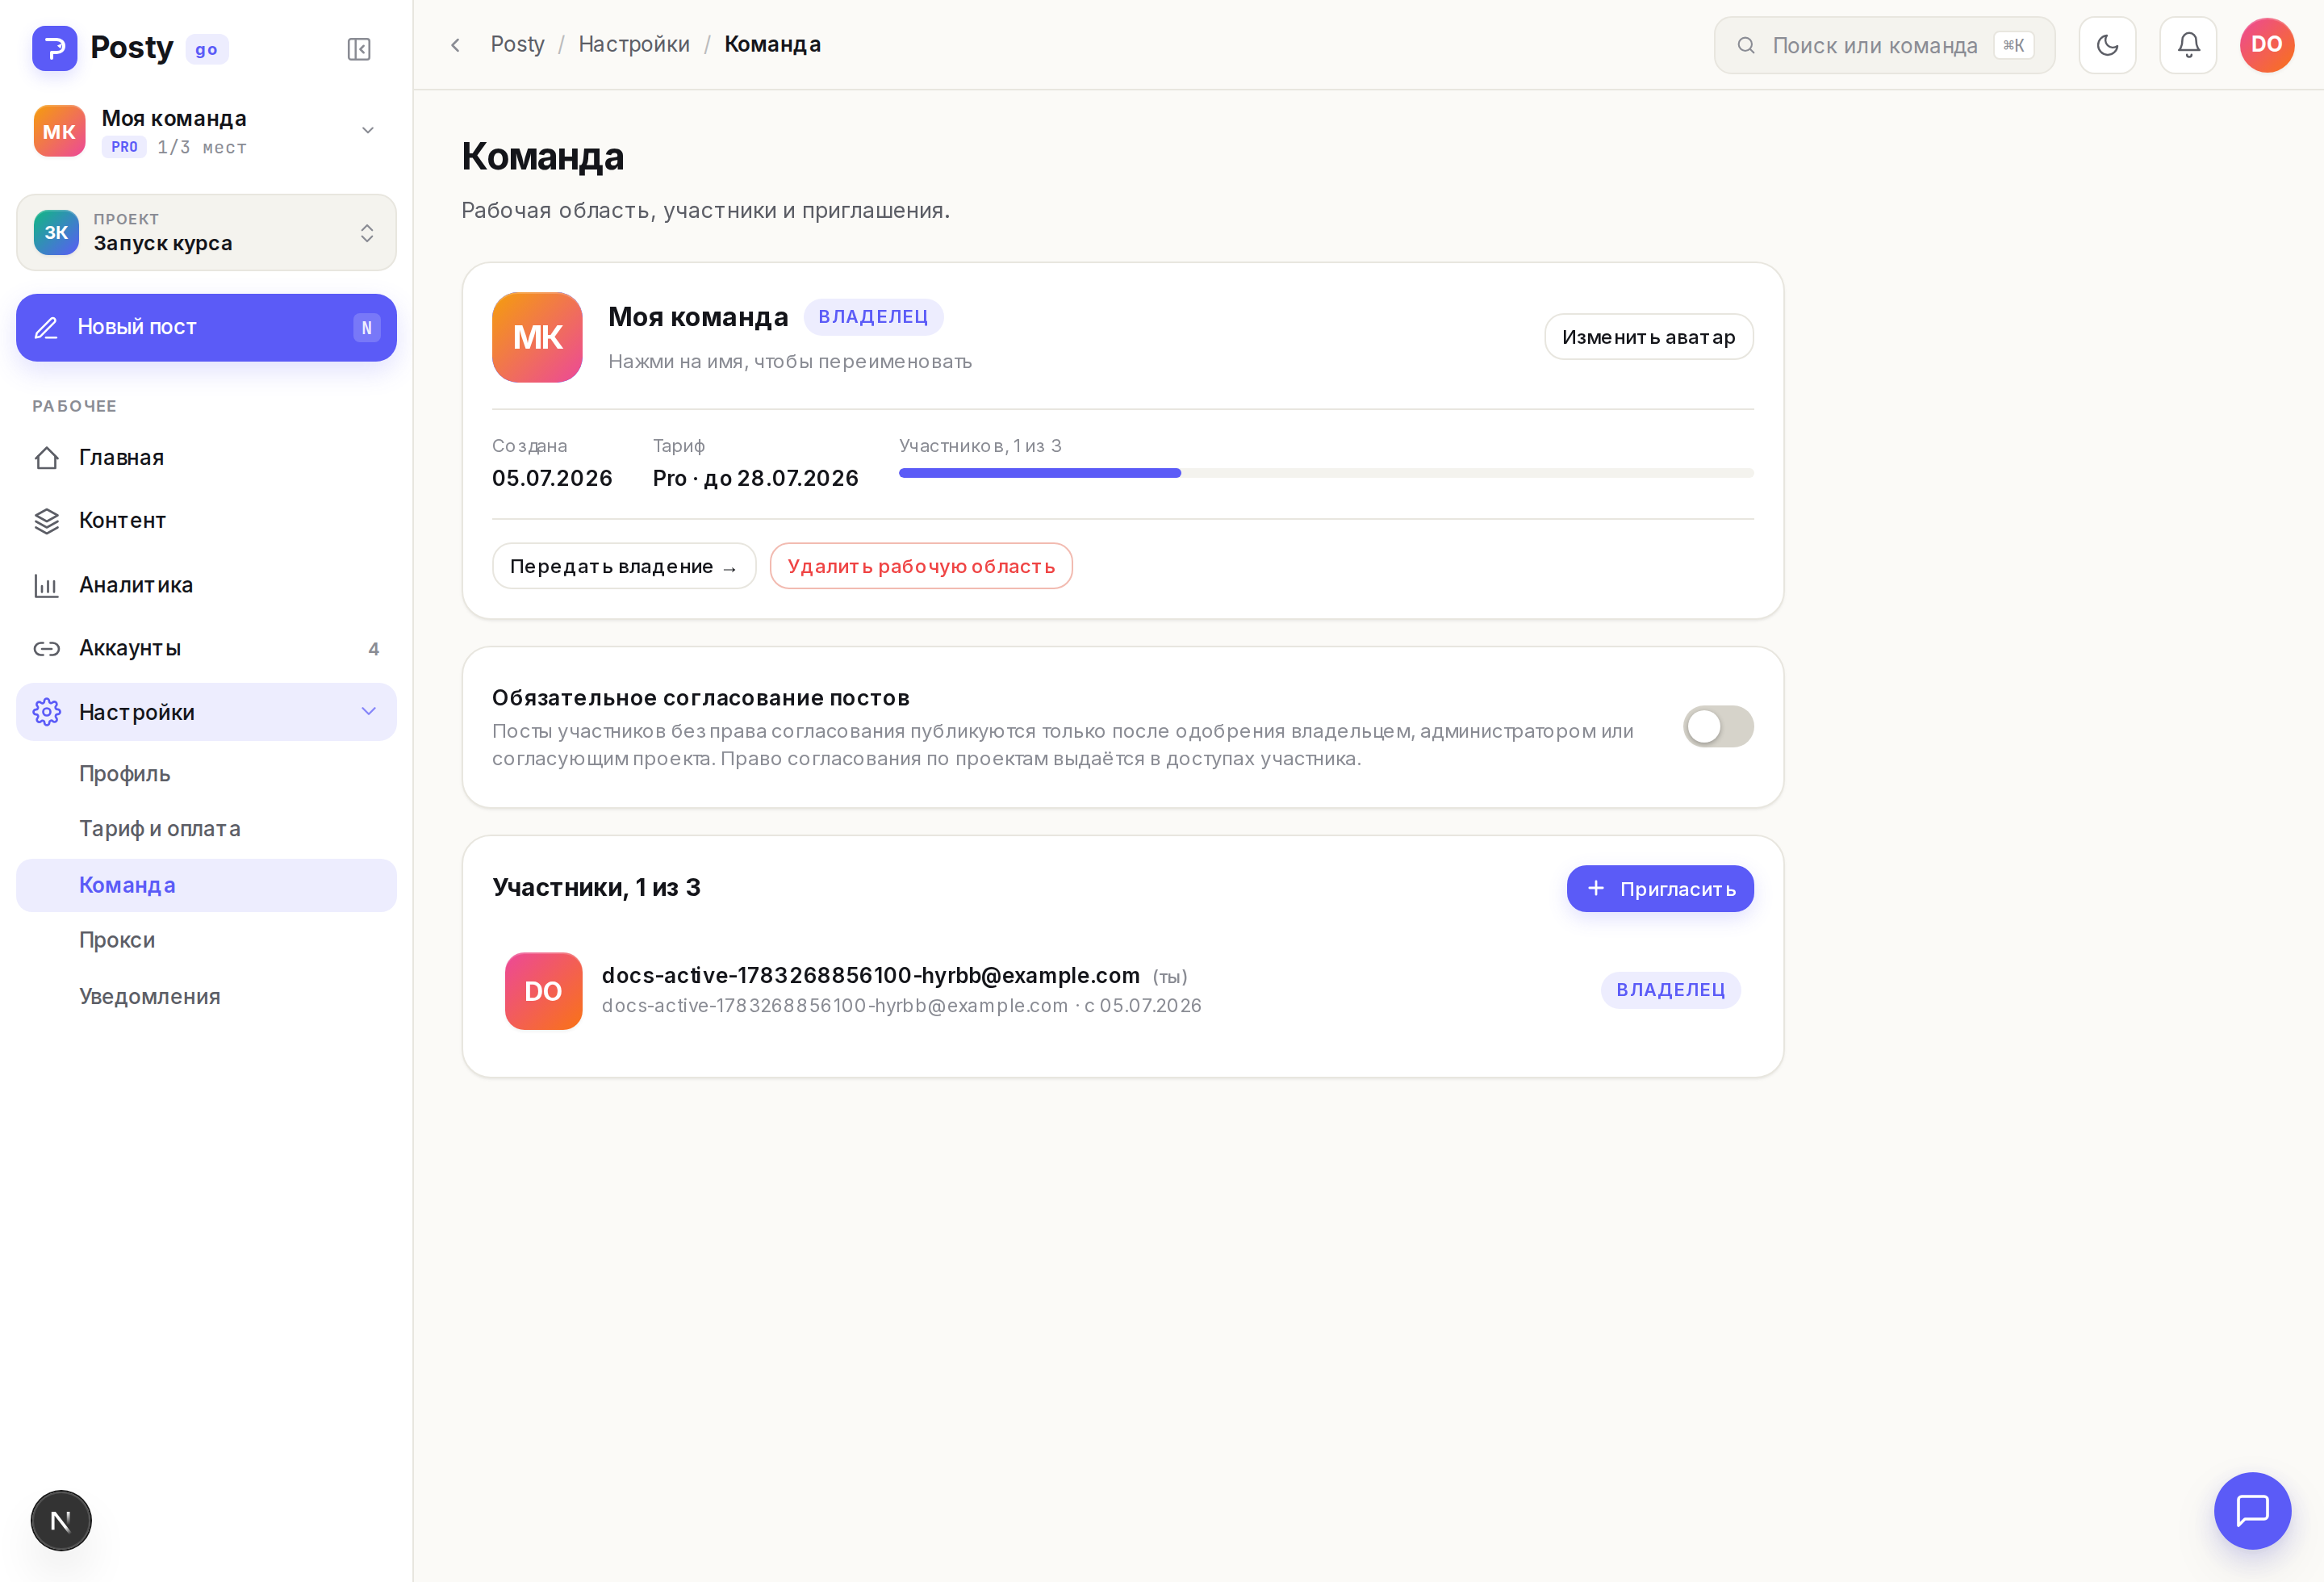
Task: Collapse the sidebar panel icon
Action: coord(359,49)
